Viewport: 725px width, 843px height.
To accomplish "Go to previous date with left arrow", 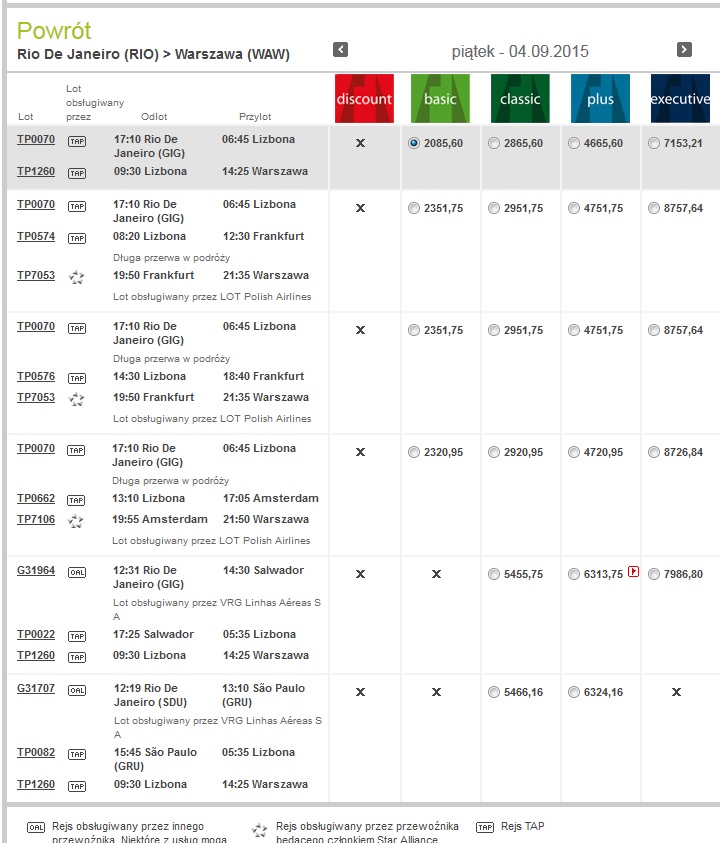I will click(340, 49).
